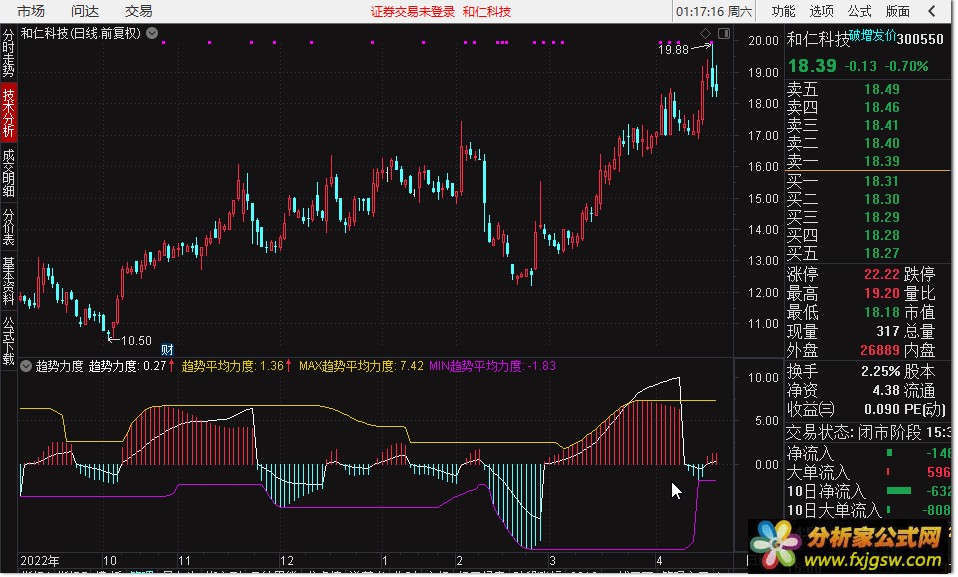958x577 pixels.
Task: Click 和仁科技 in the red title text
Action: pos(486,12)
